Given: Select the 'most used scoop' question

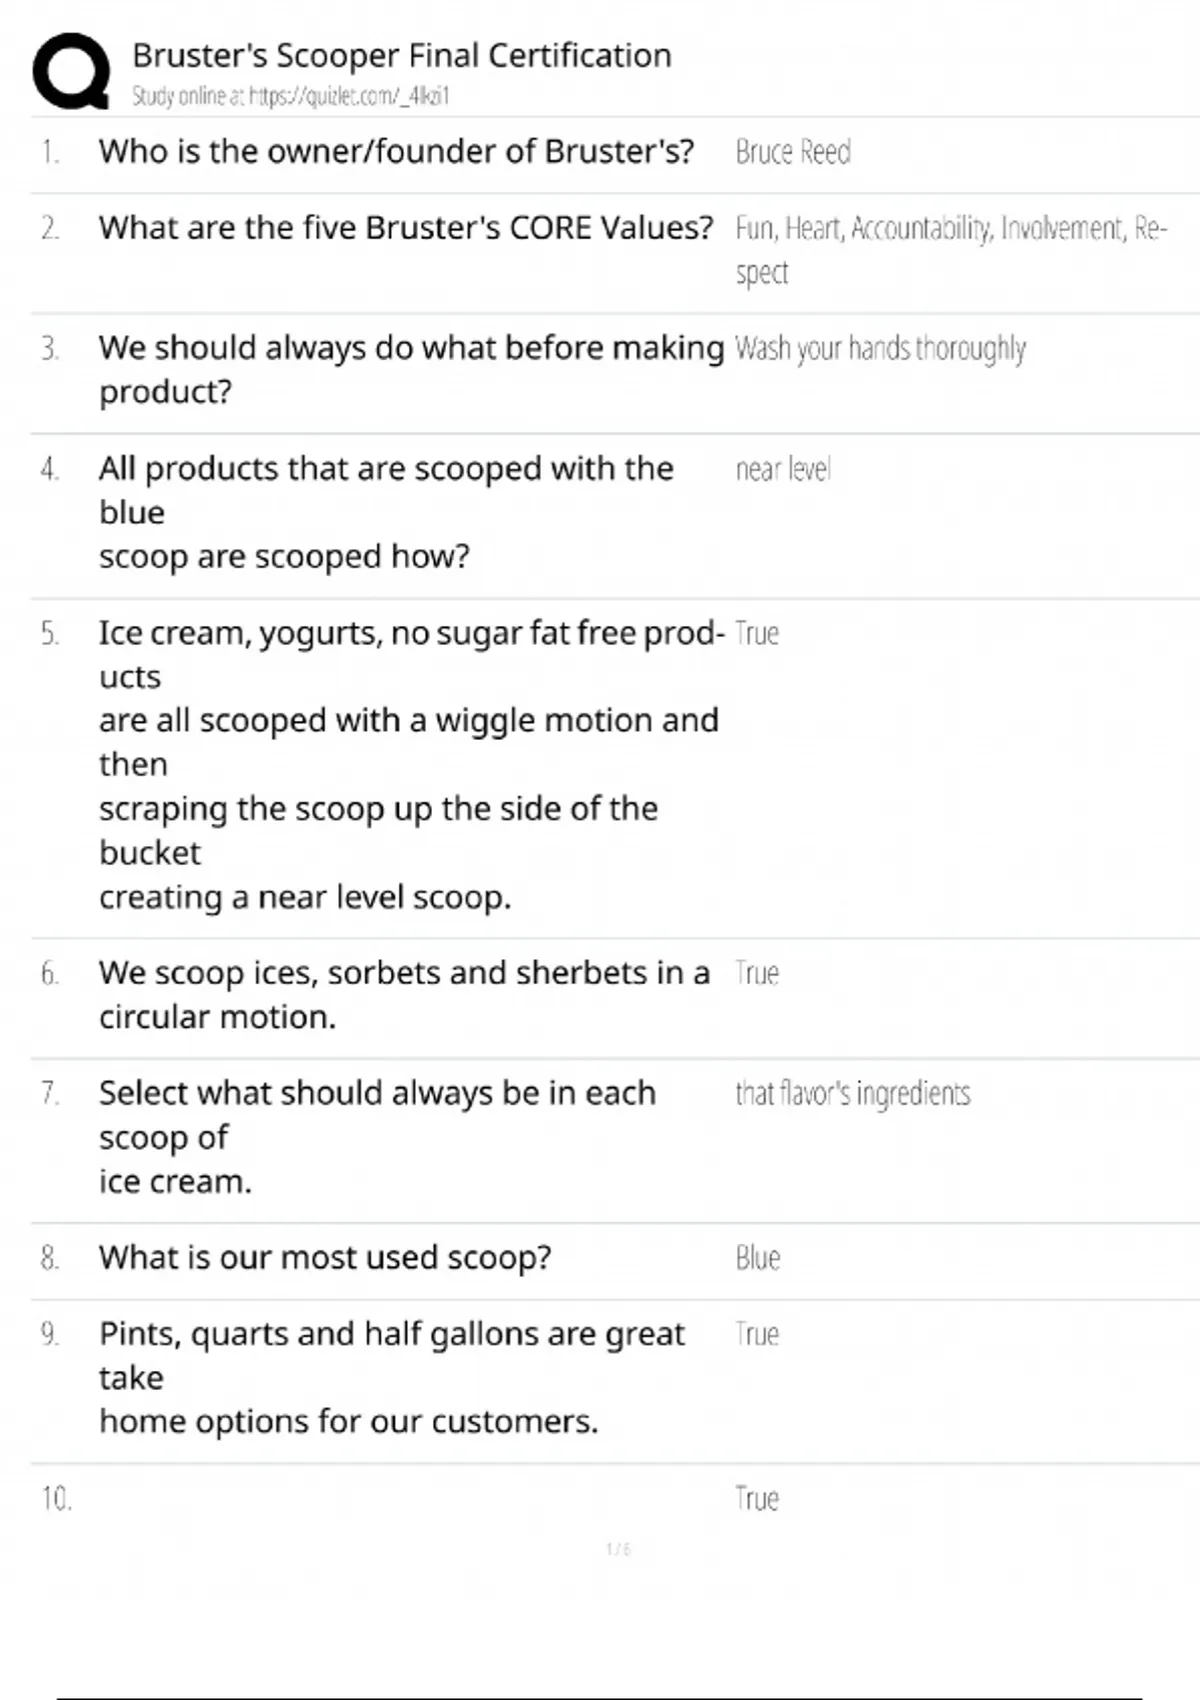Looking at the screenshot, I should [325, 1257].
